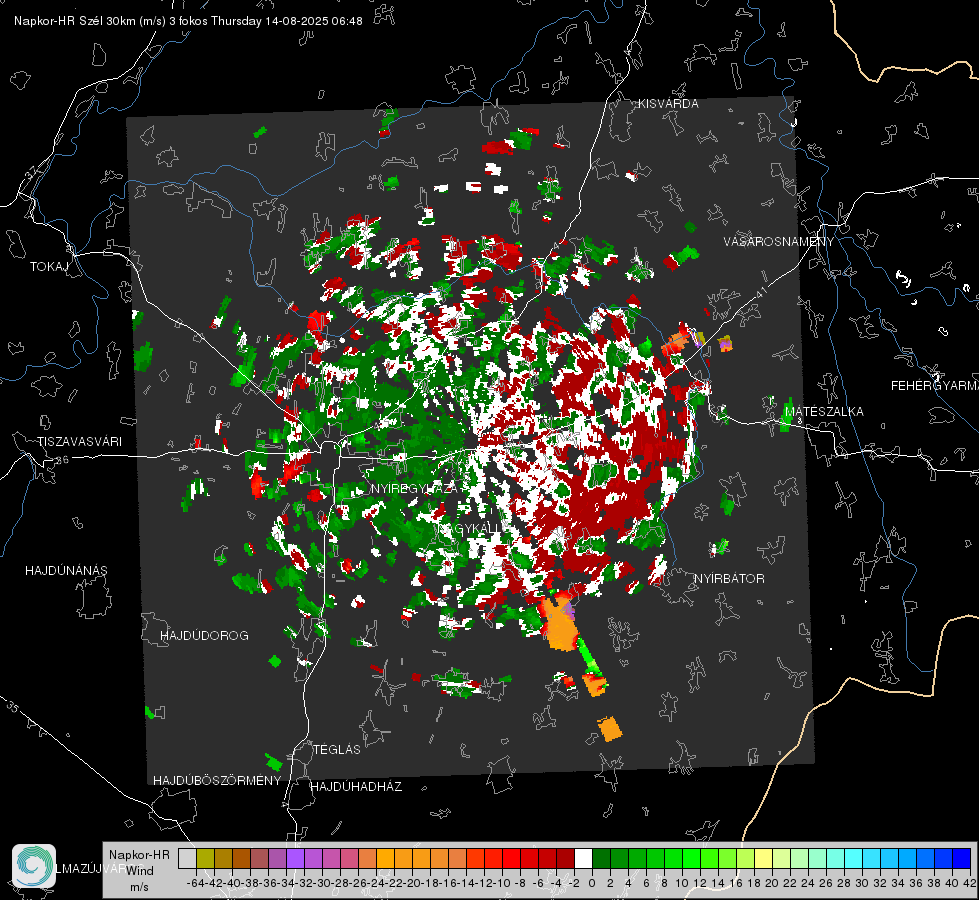Click the TISZAVASVÁRI town label
The width and height of the screenshot is (979, 900).
[x=79, y=442]
